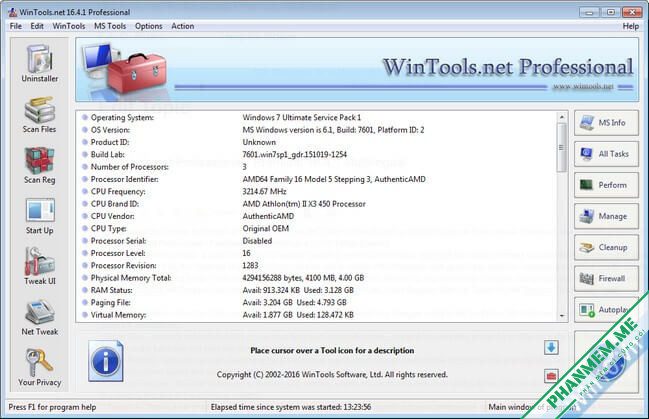
Task: Select the Processor Identifier row
Action: click(317, 179)
